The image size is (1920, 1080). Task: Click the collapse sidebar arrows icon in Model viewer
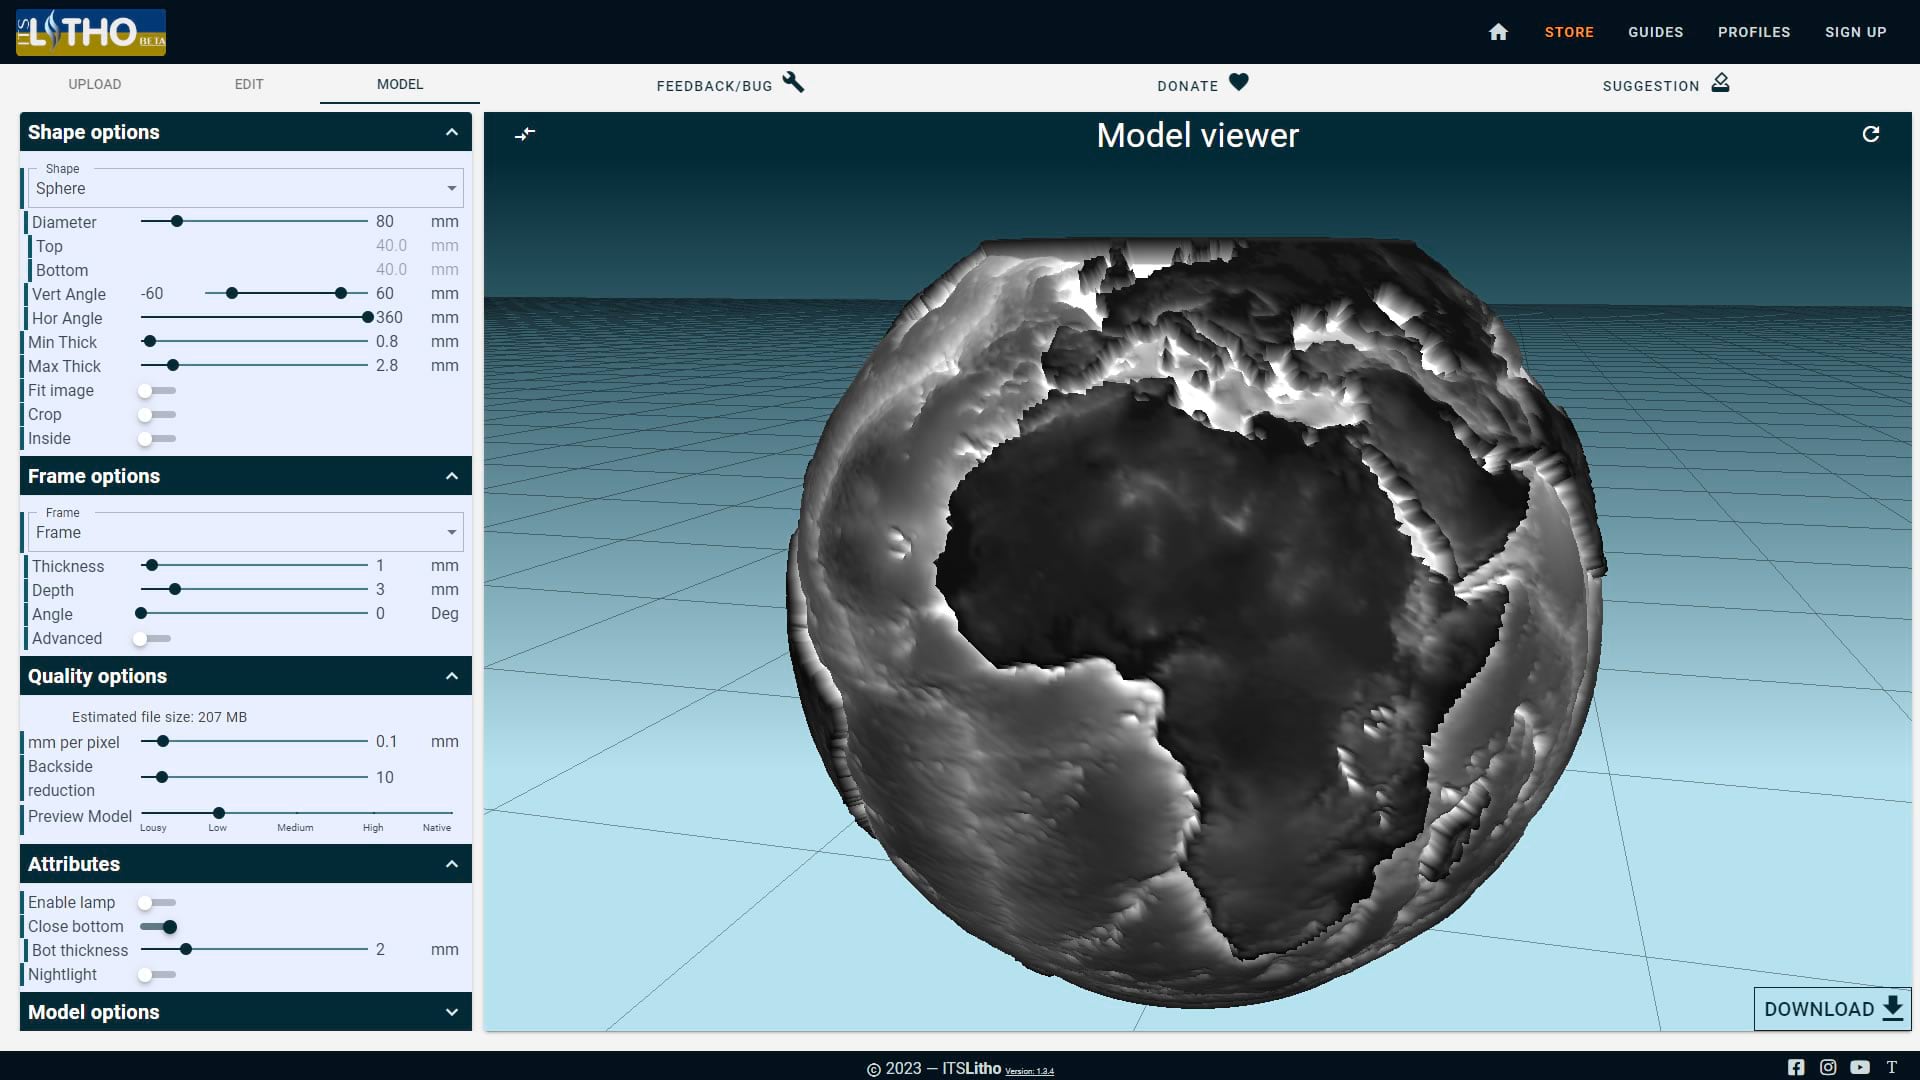click(x=525, y=133)
